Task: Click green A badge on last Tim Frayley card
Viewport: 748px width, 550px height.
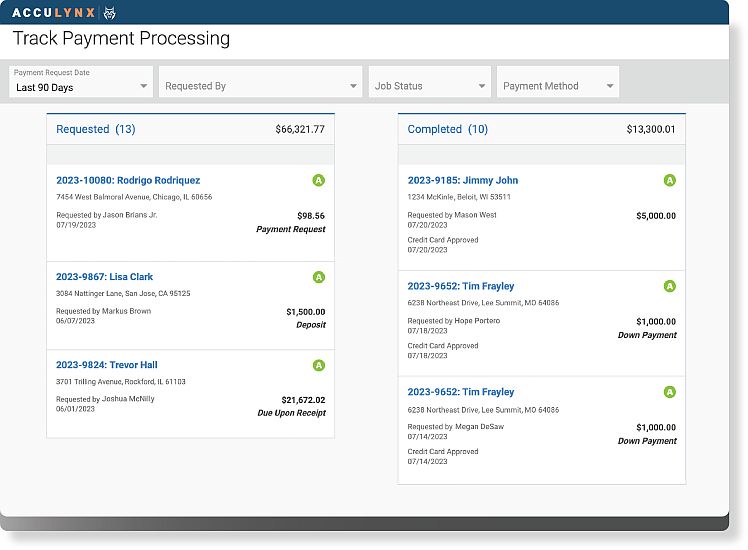Action: point(670,392)
